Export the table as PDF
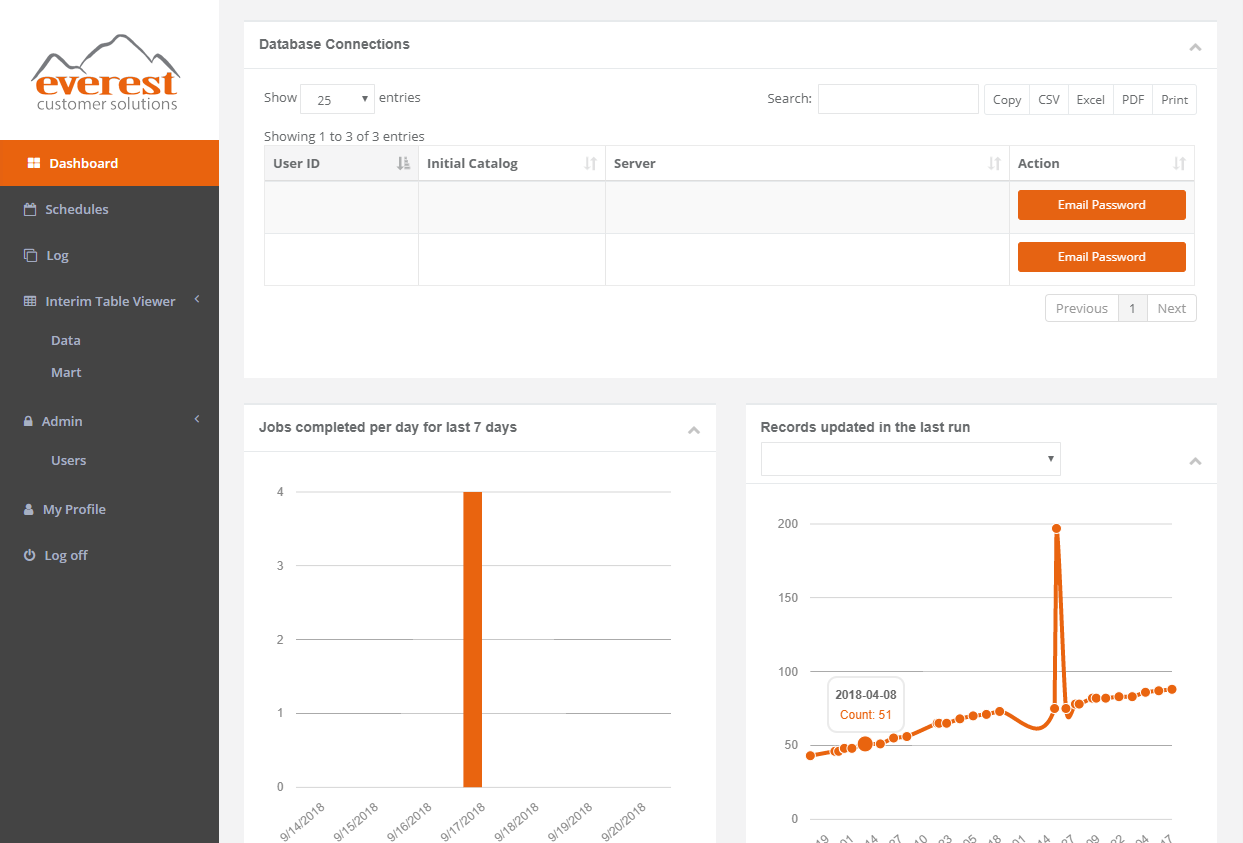Image resolution: width=1243 pixels, height=843 pixels. [1133, 99]
